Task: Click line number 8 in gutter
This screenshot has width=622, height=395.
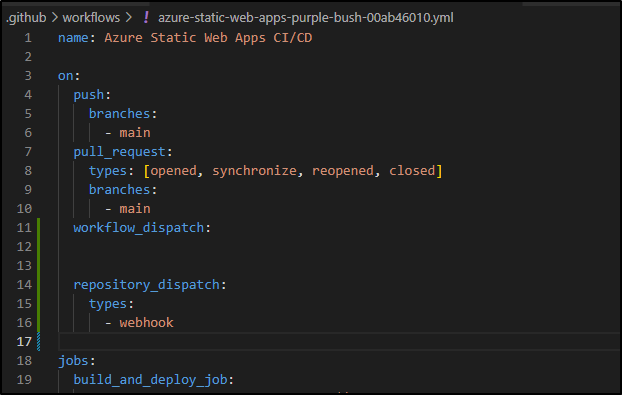Action: click(x=28, y=171)
